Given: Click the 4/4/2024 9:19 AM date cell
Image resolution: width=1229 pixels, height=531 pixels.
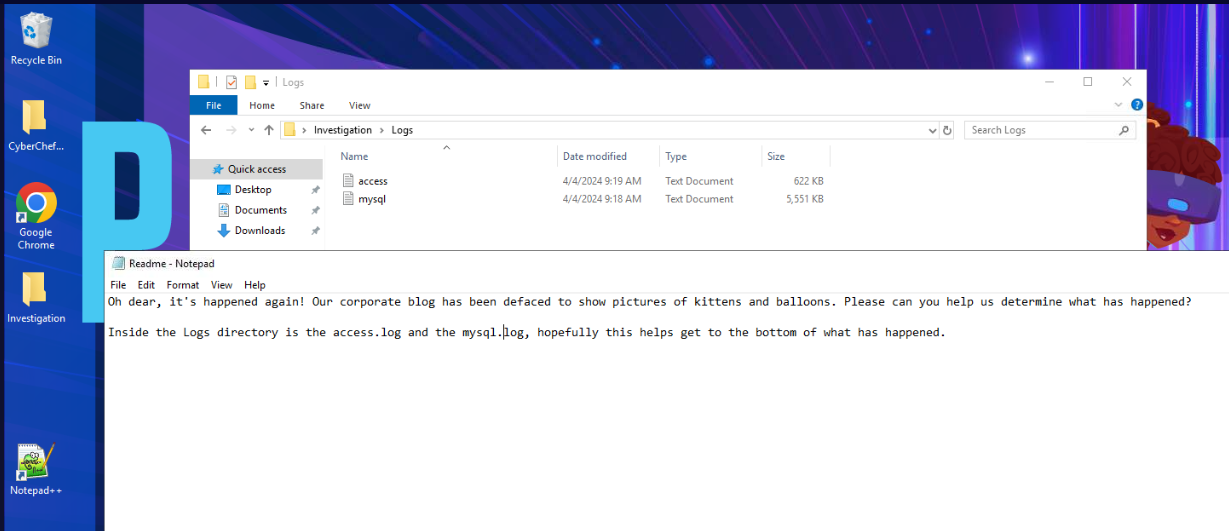Looking at the screenshot, I should 602,181.
